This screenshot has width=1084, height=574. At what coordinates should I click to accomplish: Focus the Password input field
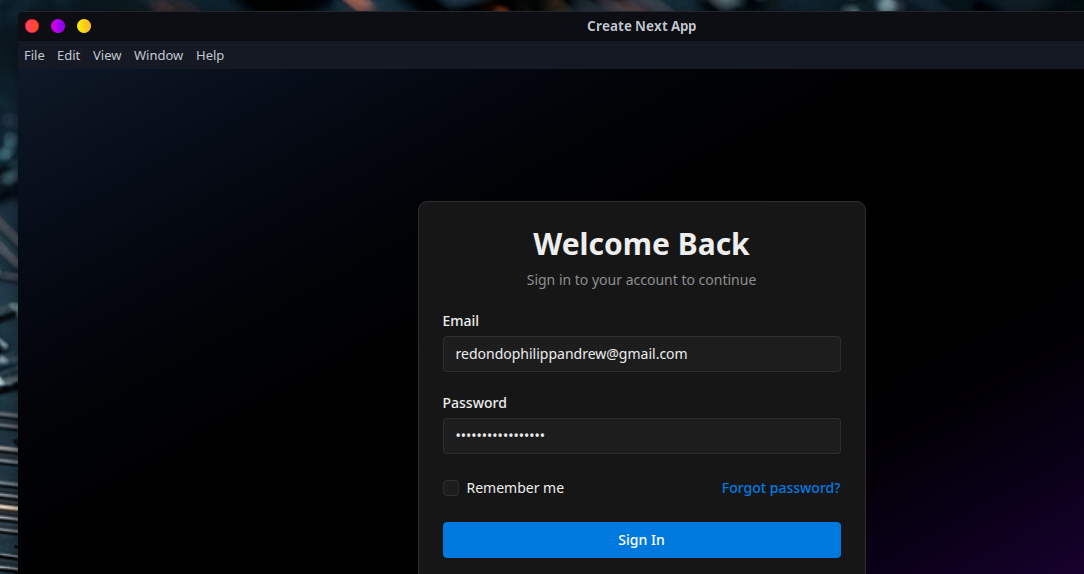[x=642, y=436]
